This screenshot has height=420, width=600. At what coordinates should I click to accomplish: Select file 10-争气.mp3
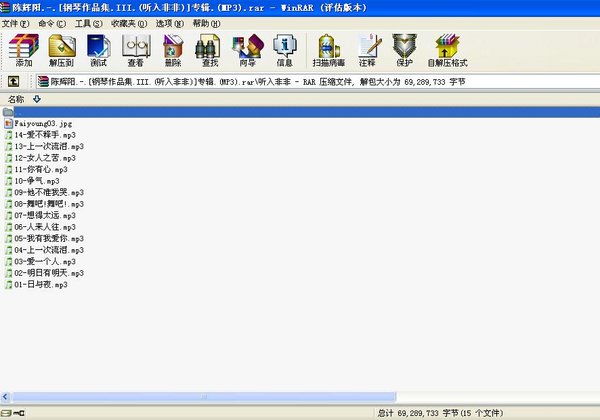tap(37, 181)
